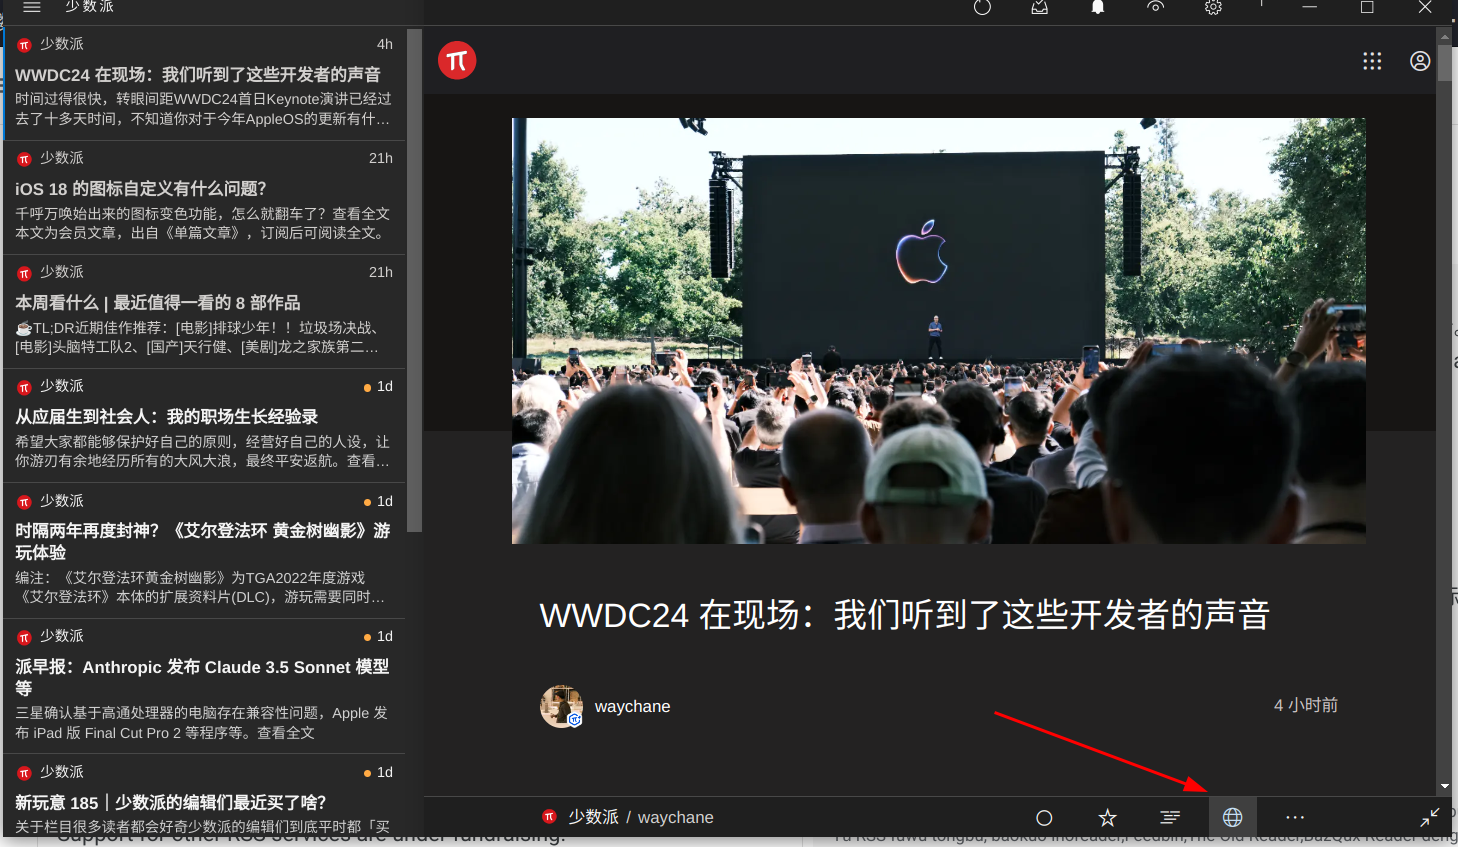This screenshot has height=847, width=1458.
Task: Open the nine-dot grid menu on the page
Action: pyautogui.click(x=1372, y=61)
